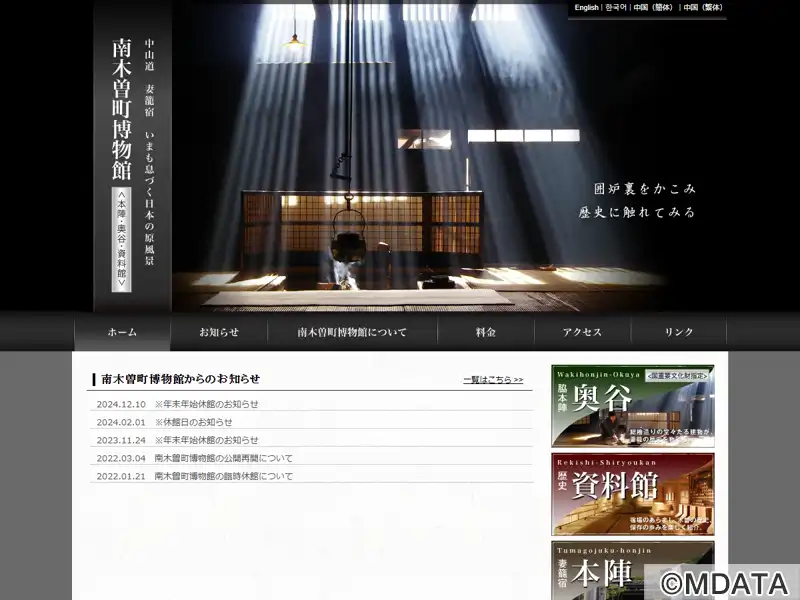Open 2024.02.01 休館日のお知らせ news item

tap(193, 422)
